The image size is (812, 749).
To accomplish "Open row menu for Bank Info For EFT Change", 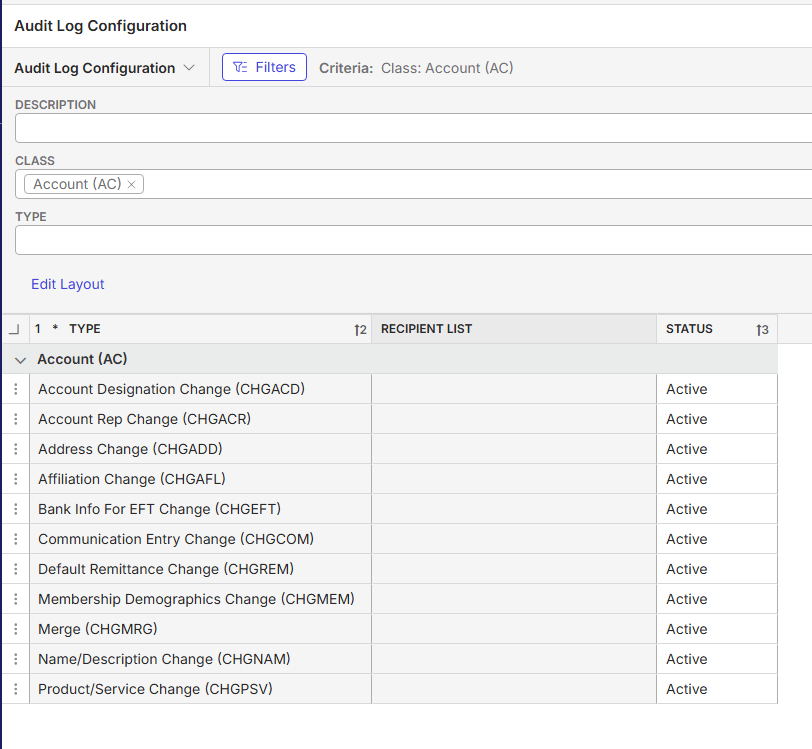I will pyautogui.click(x=16, y=509).
